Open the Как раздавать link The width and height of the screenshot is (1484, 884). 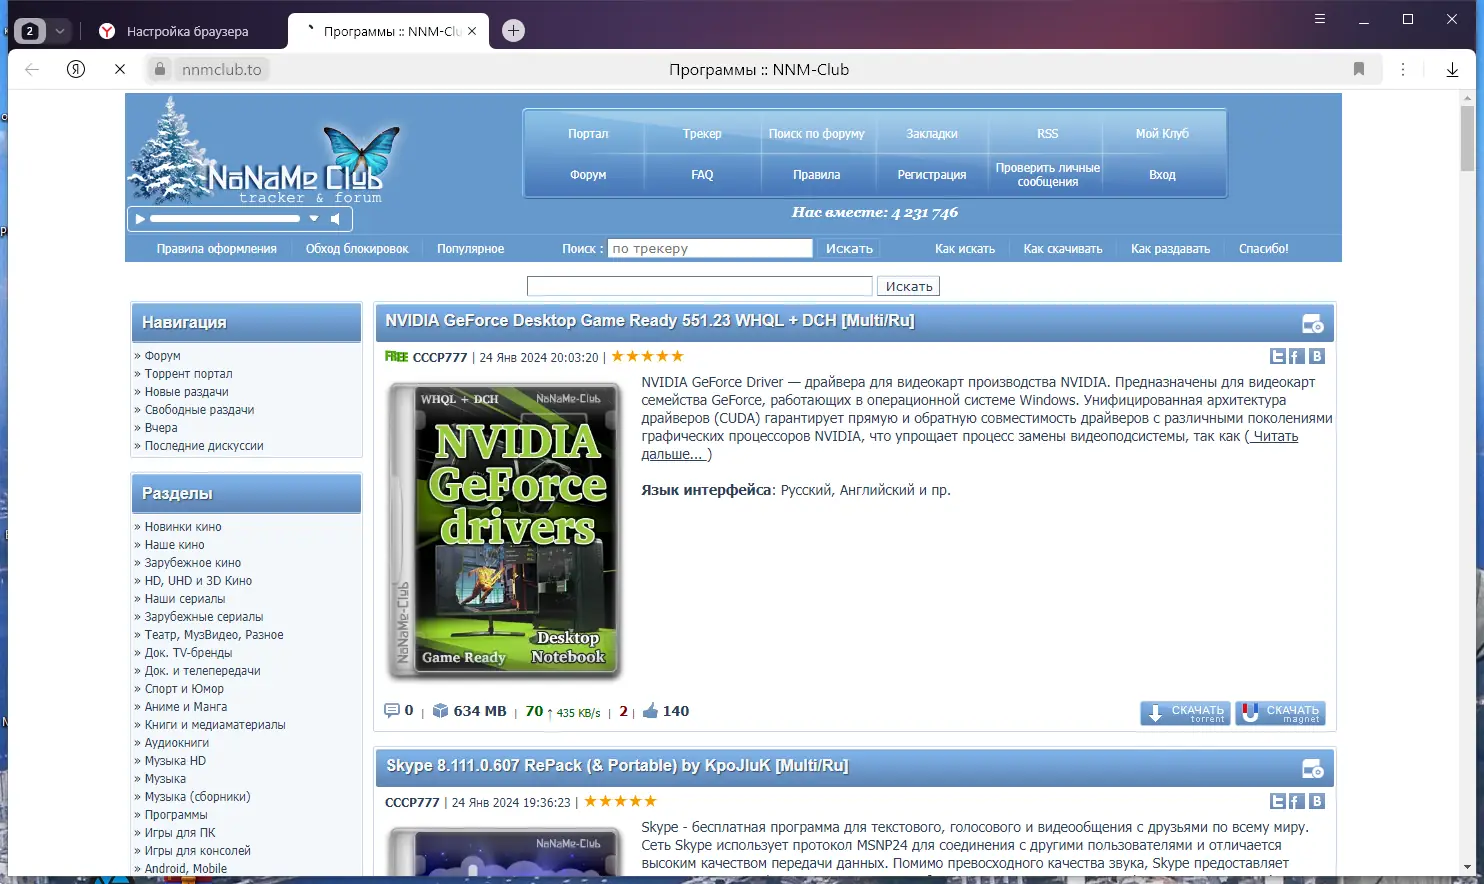pyautogui.click(x=1170, y=249)
